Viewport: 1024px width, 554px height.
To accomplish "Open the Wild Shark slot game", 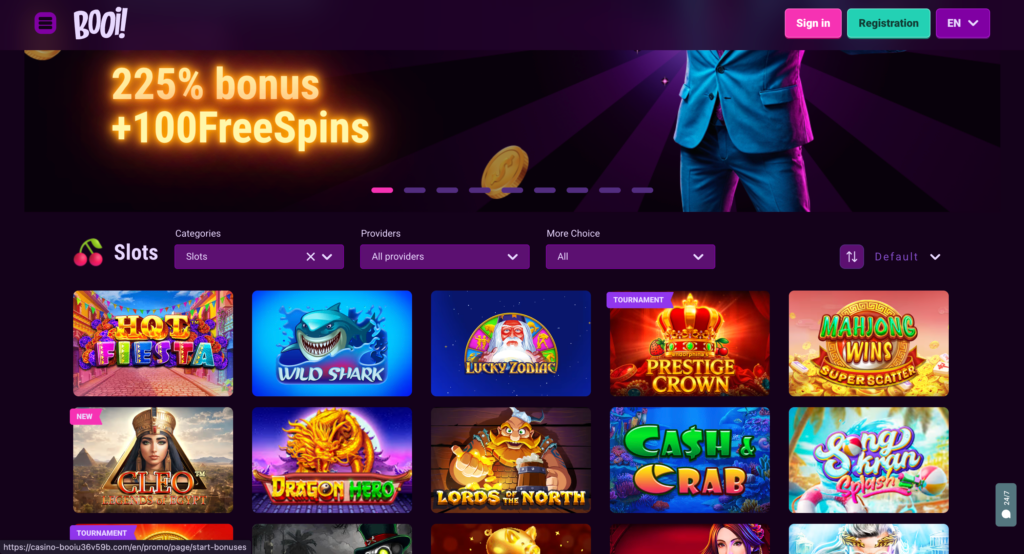I will 332,344.
